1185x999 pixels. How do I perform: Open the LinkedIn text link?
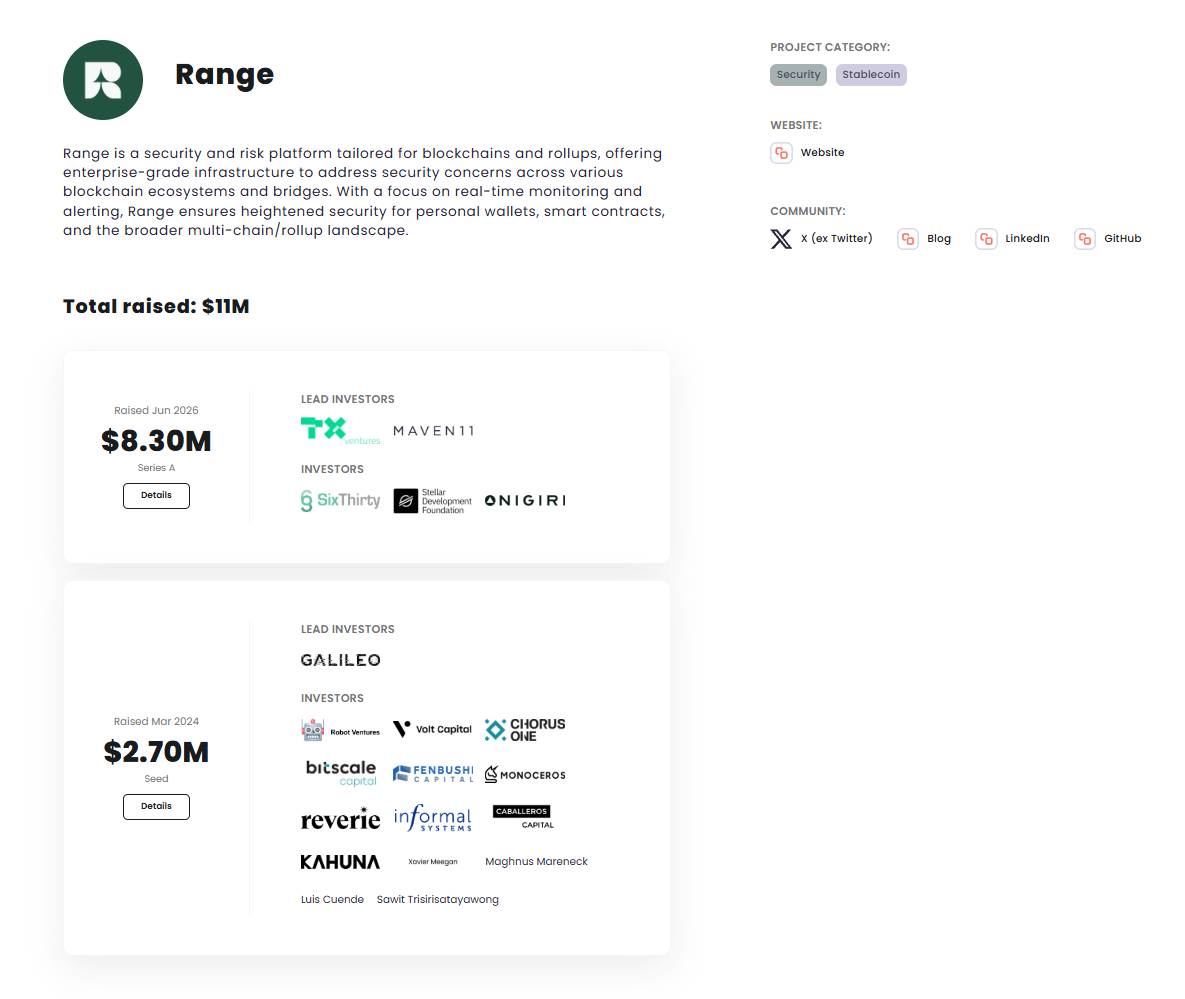point(1027,239)
